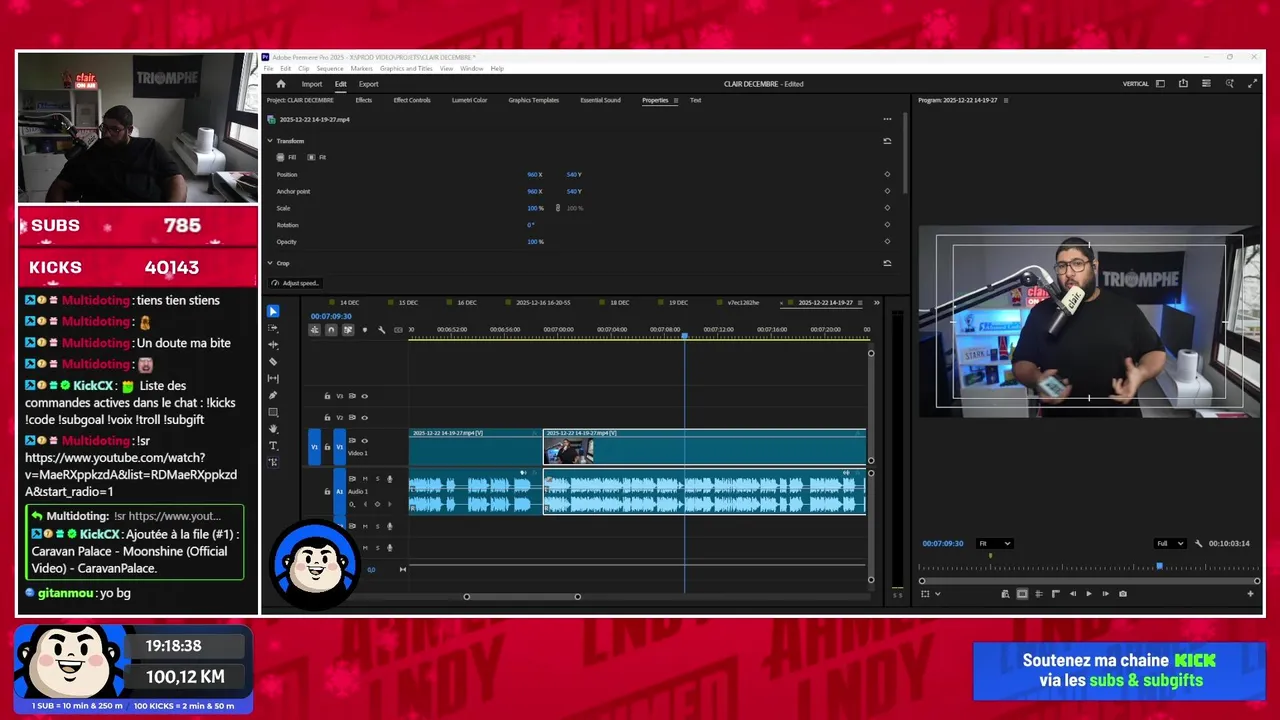Reset the Transform properties
Viewport: 1280px width, 720px height.
point(887,141)
